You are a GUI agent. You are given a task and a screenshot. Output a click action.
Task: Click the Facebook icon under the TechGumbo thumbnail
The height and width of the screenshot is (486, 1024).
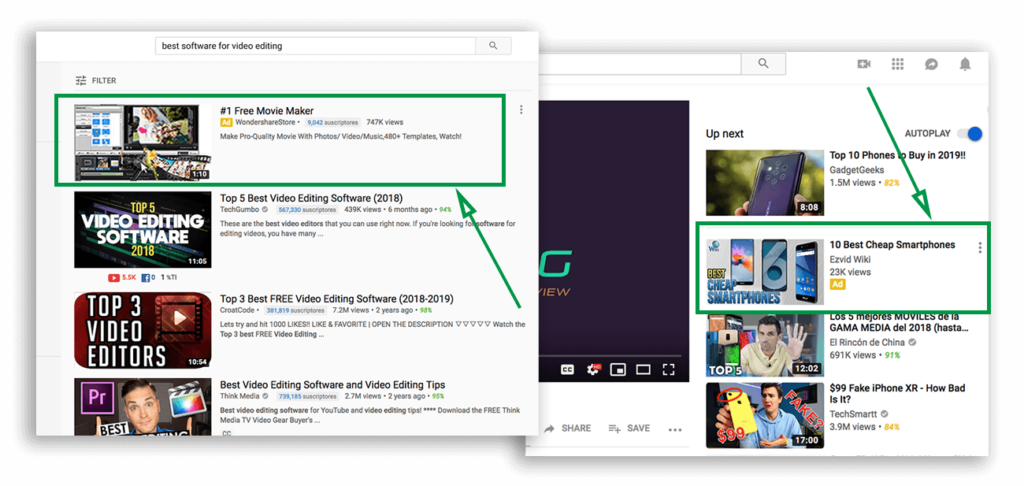point(147,278)
